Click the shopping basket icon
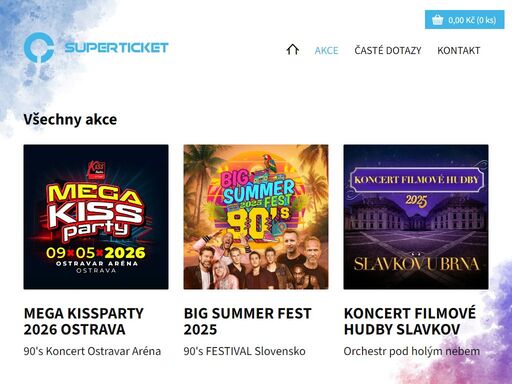Viewport: 512px width, 384px height. pos(438,20)
